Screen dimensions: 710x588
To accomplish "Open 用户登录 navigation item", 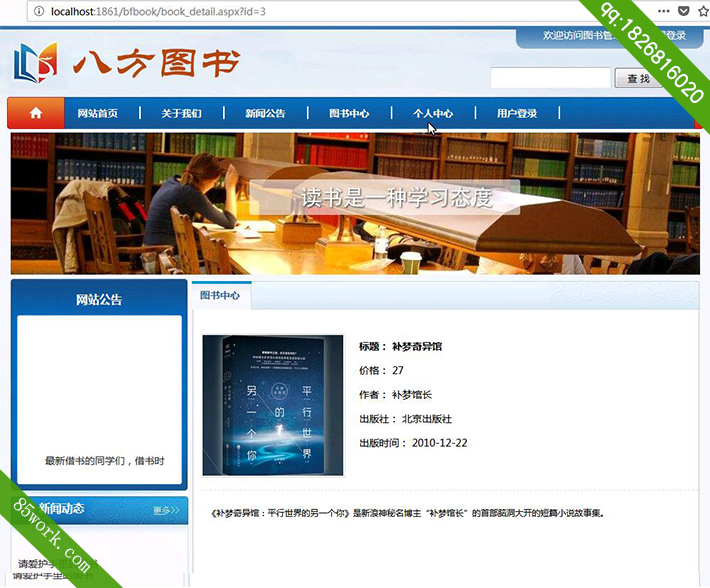I will [517, 113].
